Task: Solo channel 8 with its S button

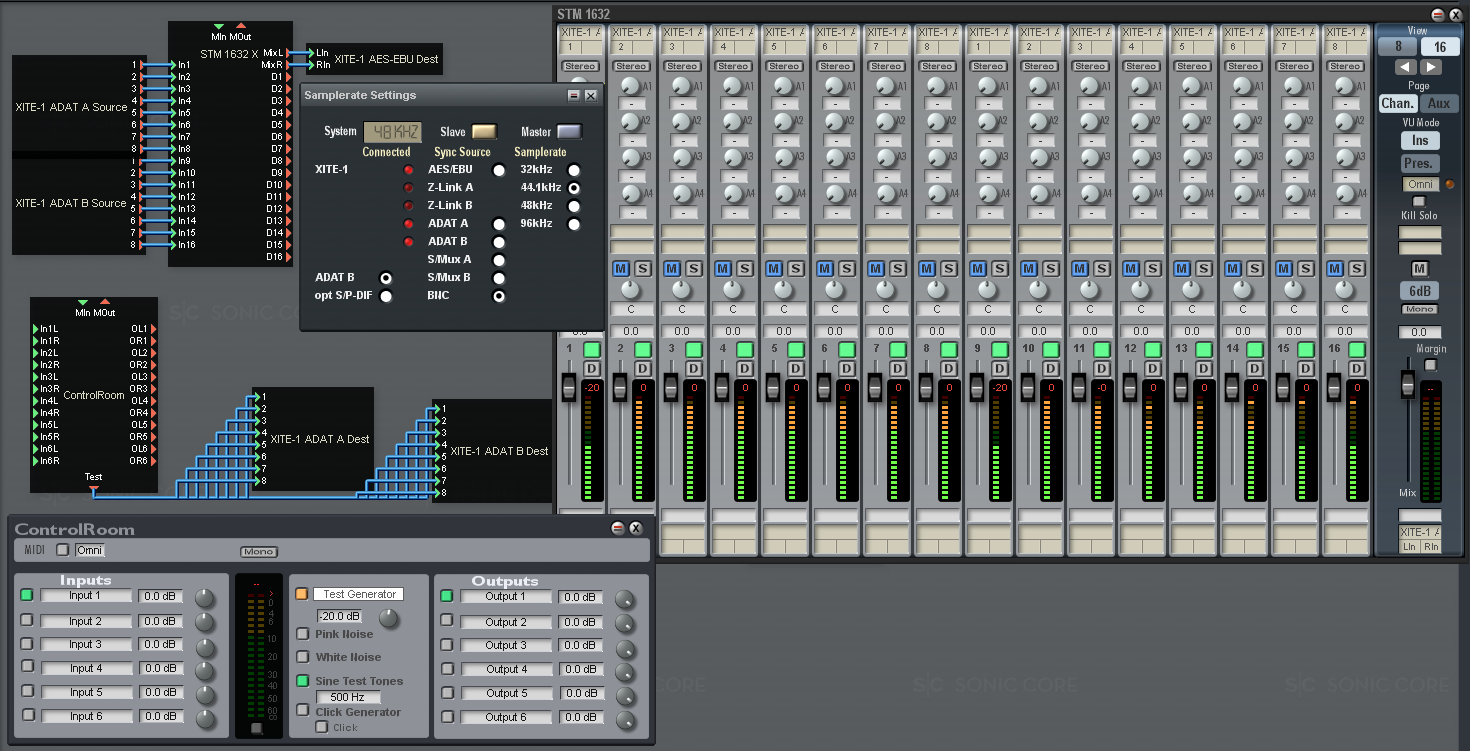Action: [x=948, y=268]
